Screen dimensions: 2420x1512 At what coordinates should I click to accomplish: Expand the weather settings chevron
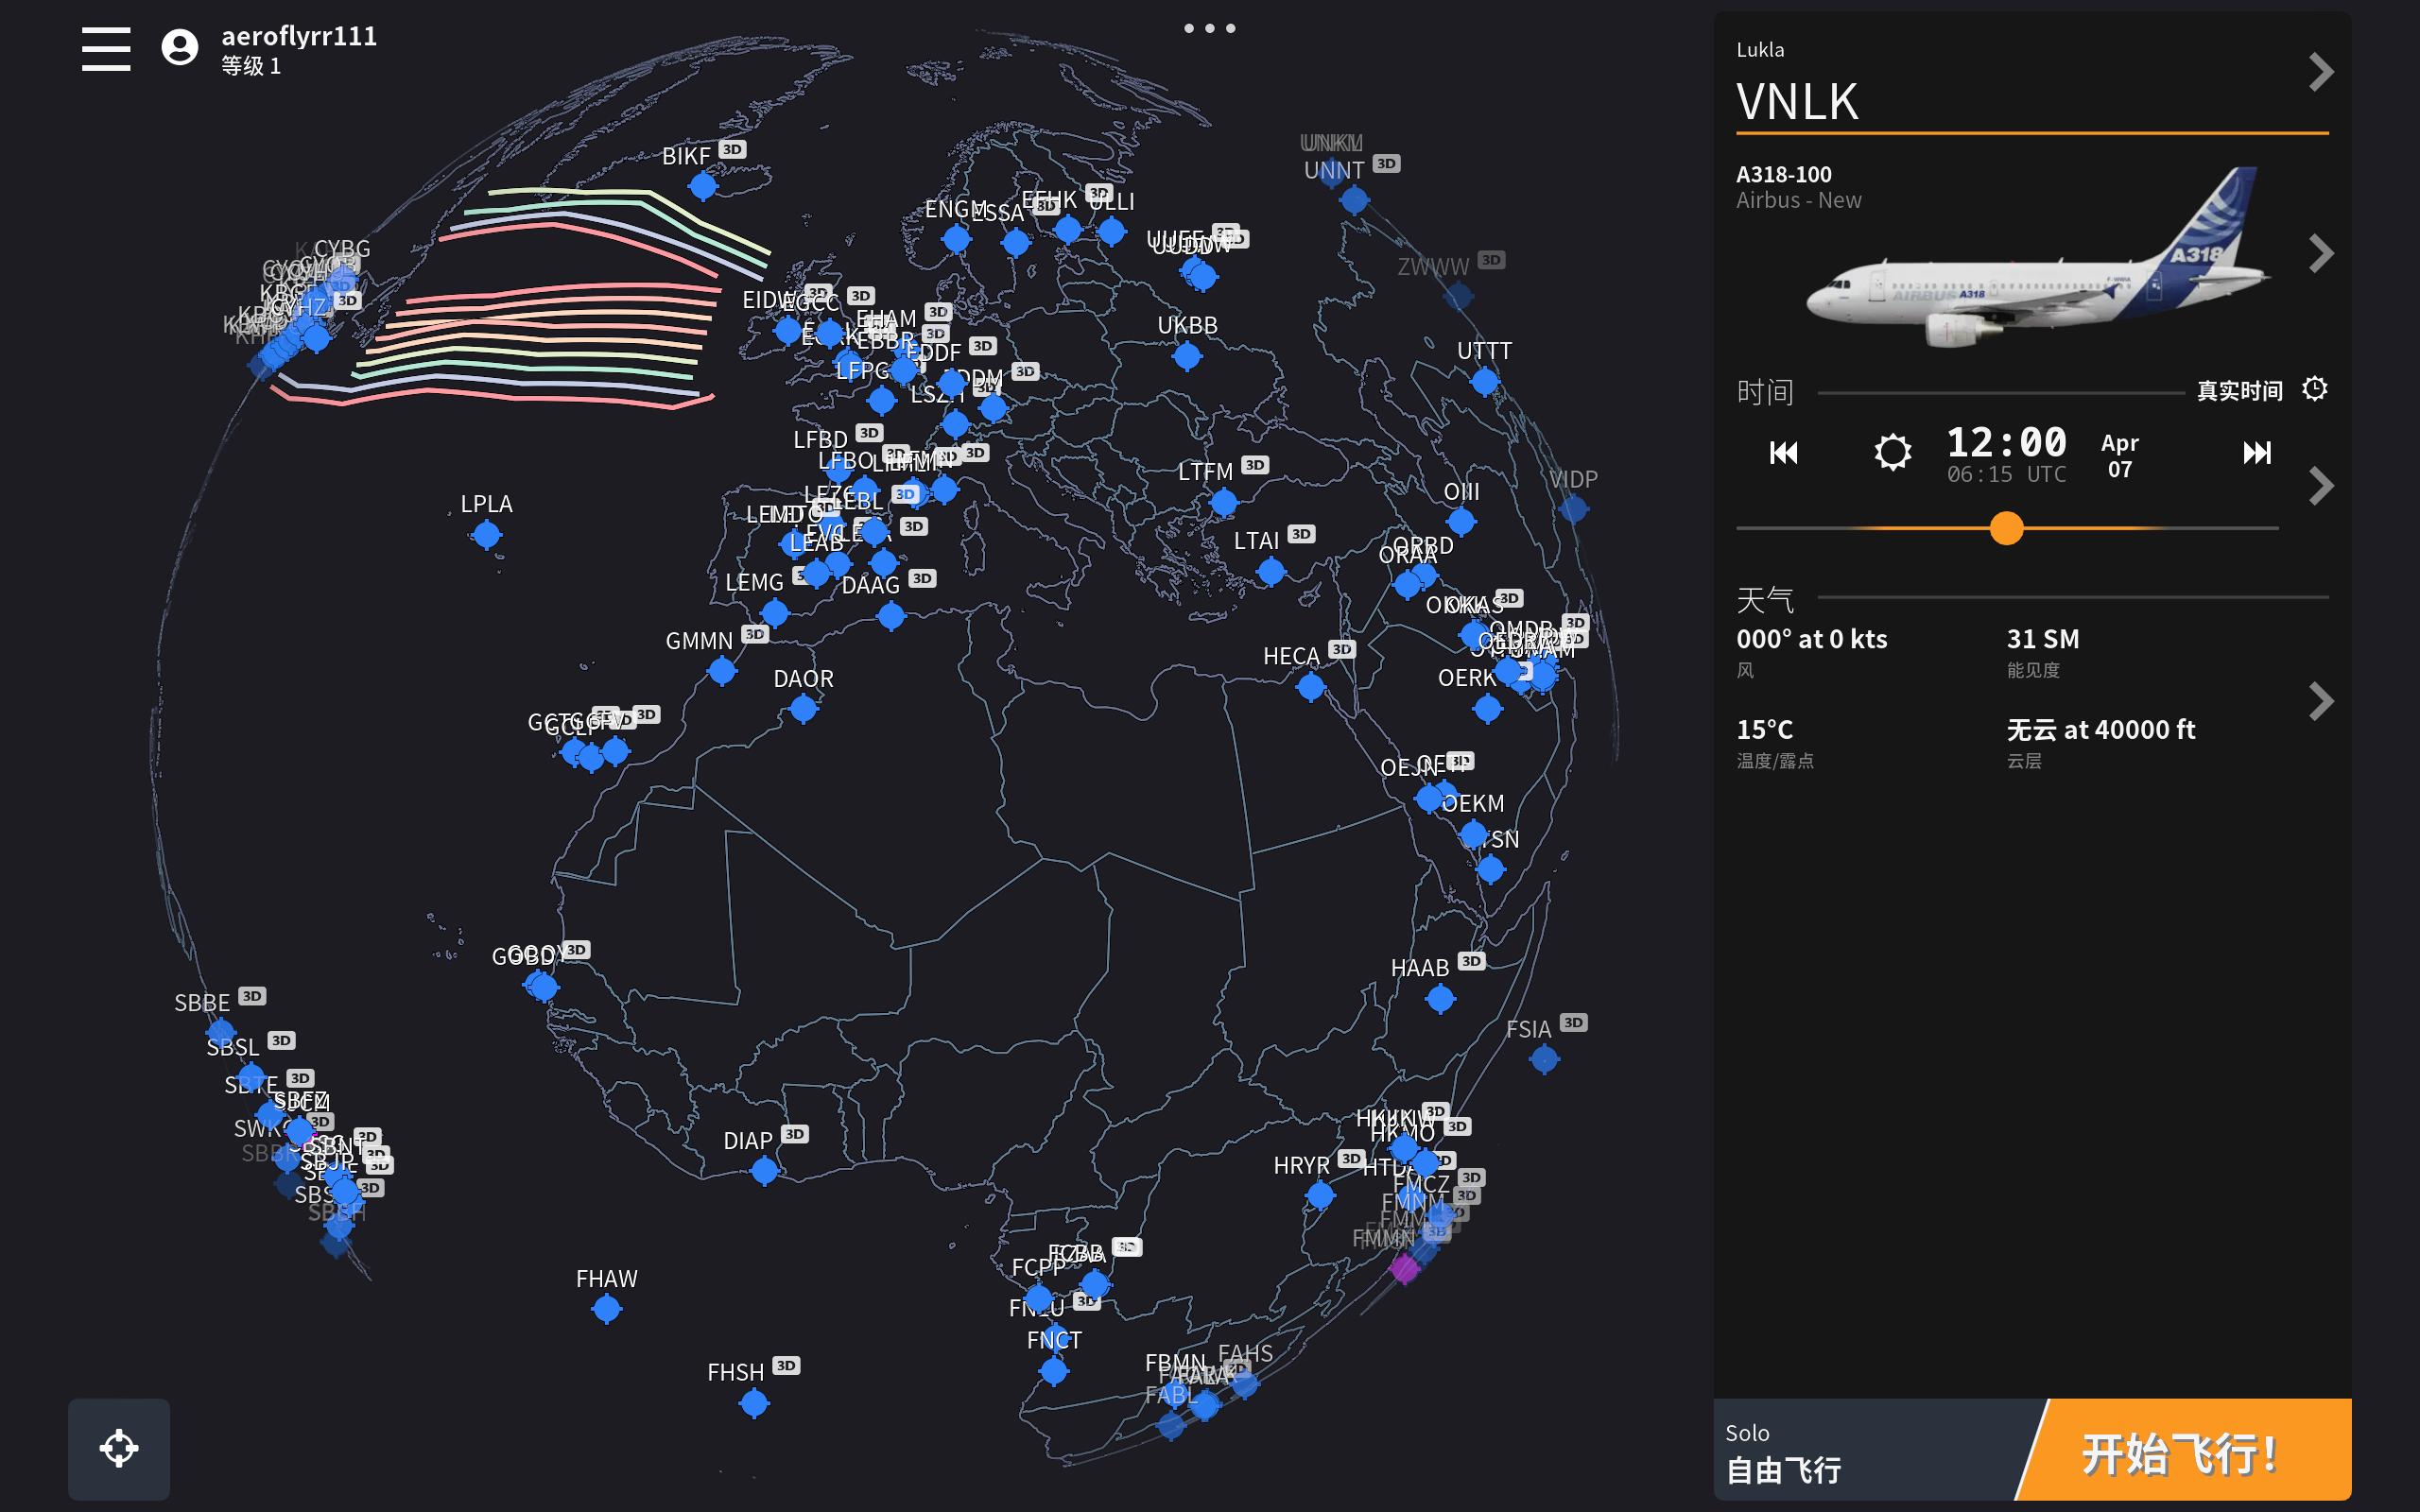2321,701
